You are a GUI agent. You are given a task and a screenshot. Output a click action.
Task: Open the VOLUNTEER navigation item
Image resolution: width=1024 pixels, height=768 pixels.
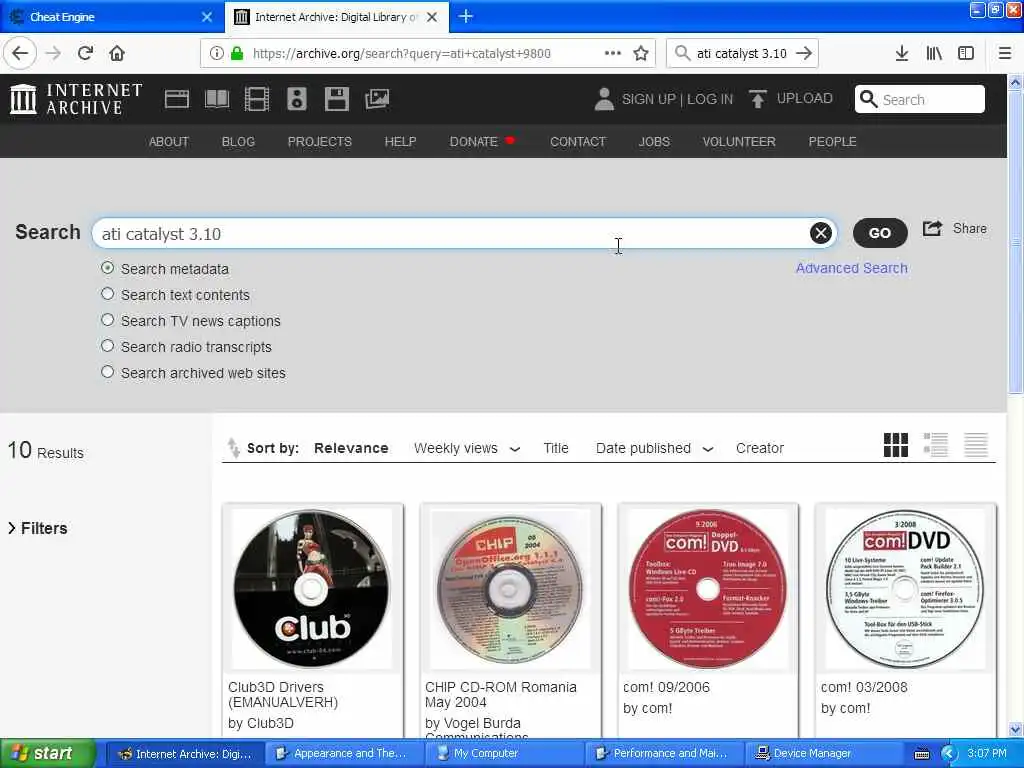[739, 142]
